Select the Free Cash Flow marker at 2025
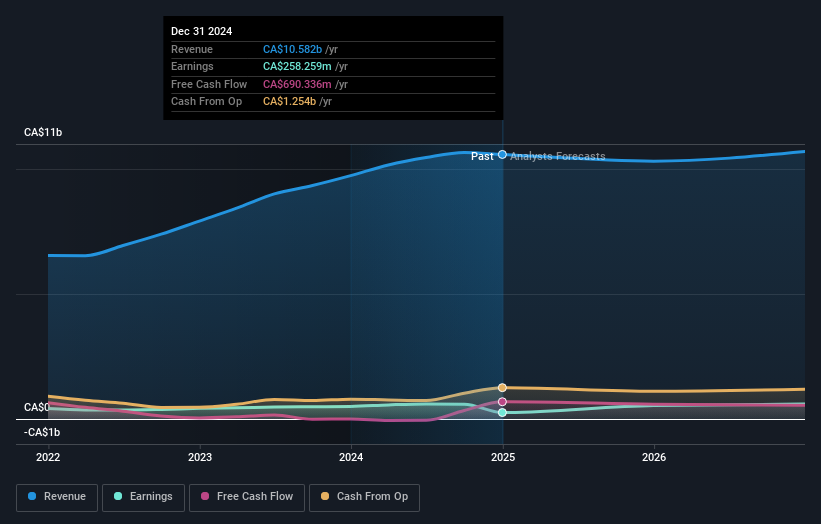This screenshot has height=524, width=821. 502,402
